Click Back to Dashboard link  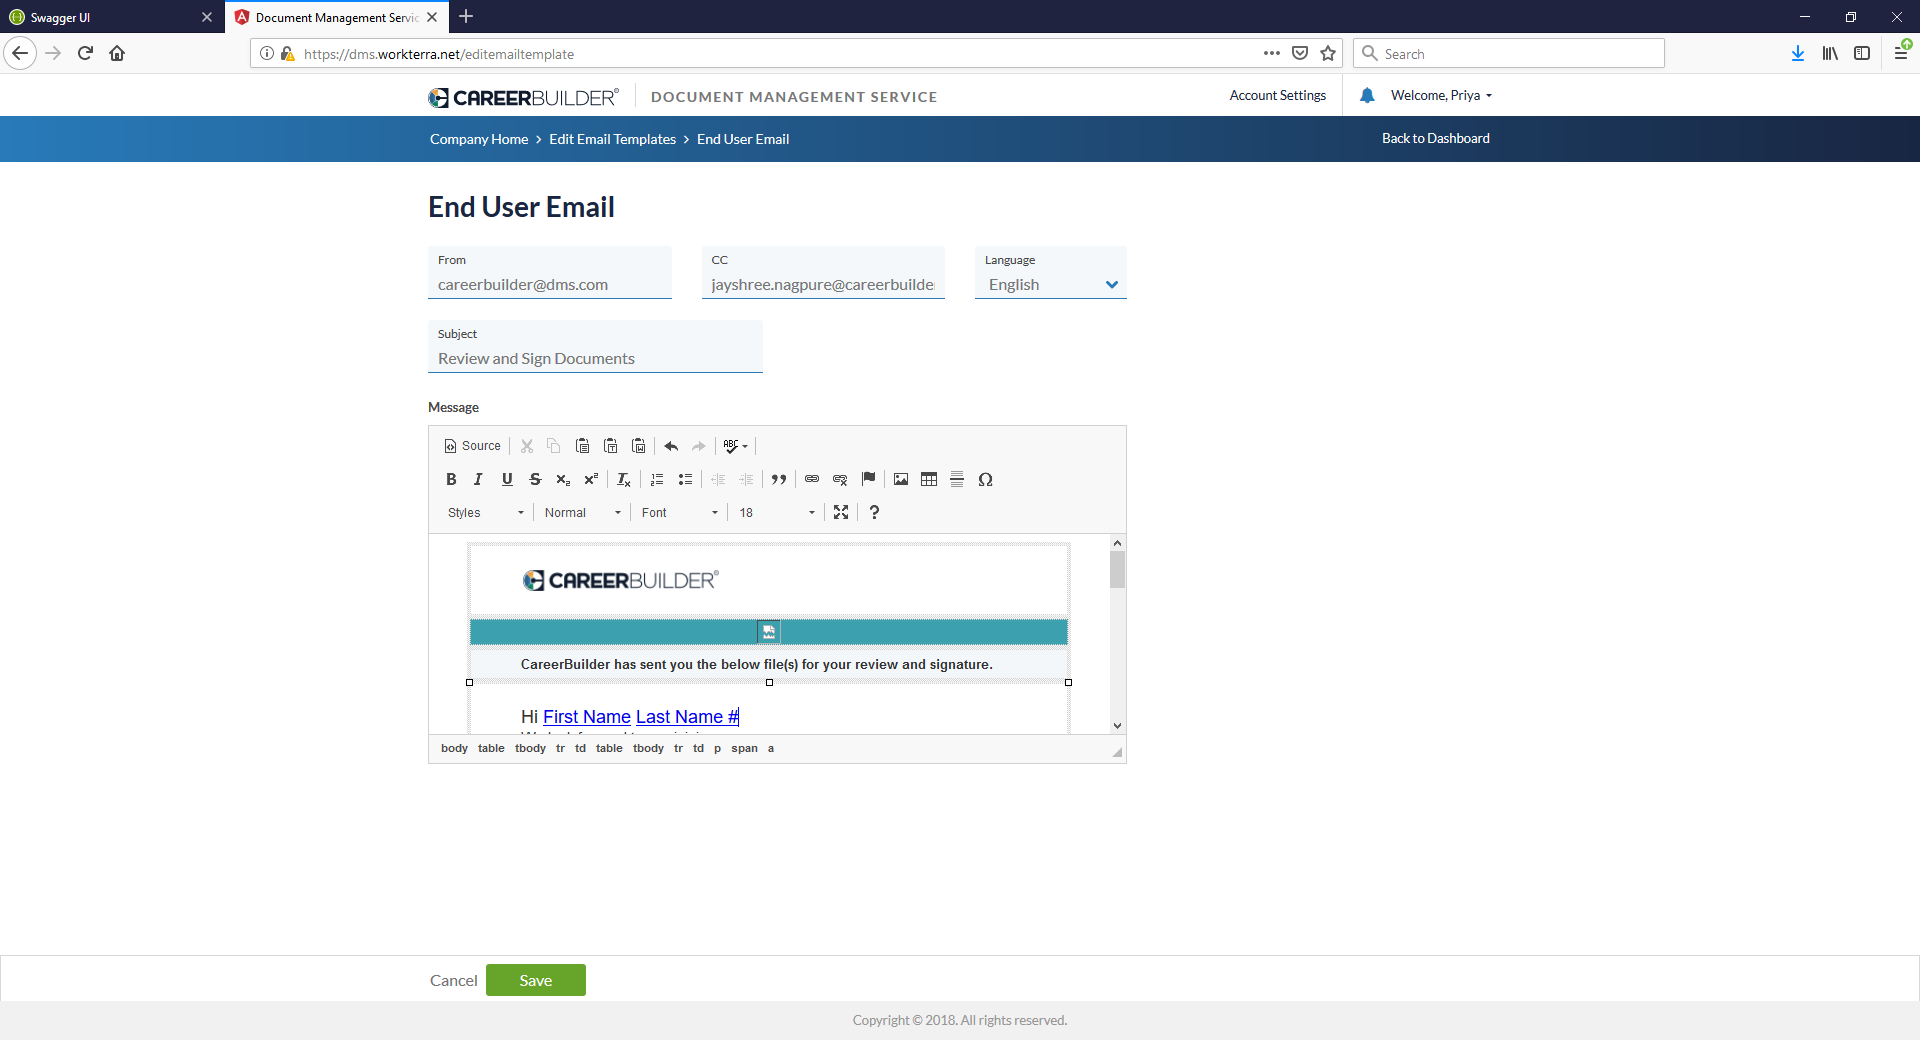(1436, 138)
